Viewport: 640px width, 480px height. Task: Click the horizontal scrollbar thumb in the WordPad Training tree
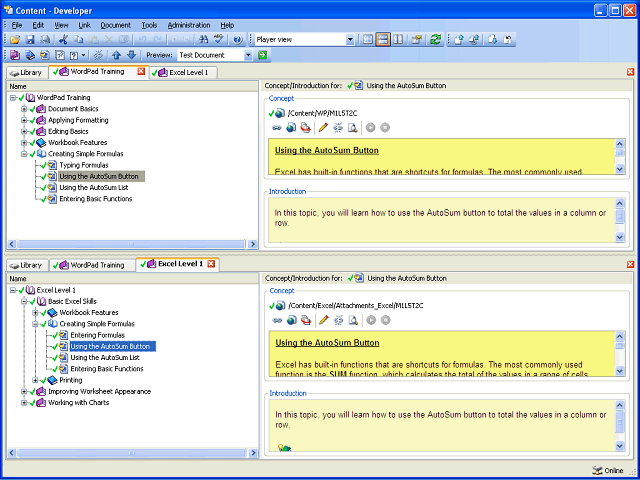point(131,244)
